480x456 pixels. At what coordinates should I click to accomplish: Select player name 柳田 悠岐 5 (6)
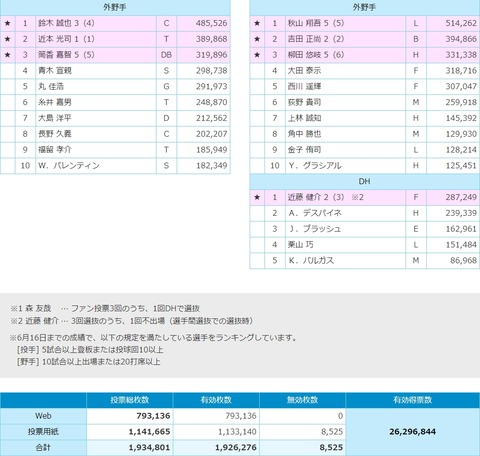point(316,55)
